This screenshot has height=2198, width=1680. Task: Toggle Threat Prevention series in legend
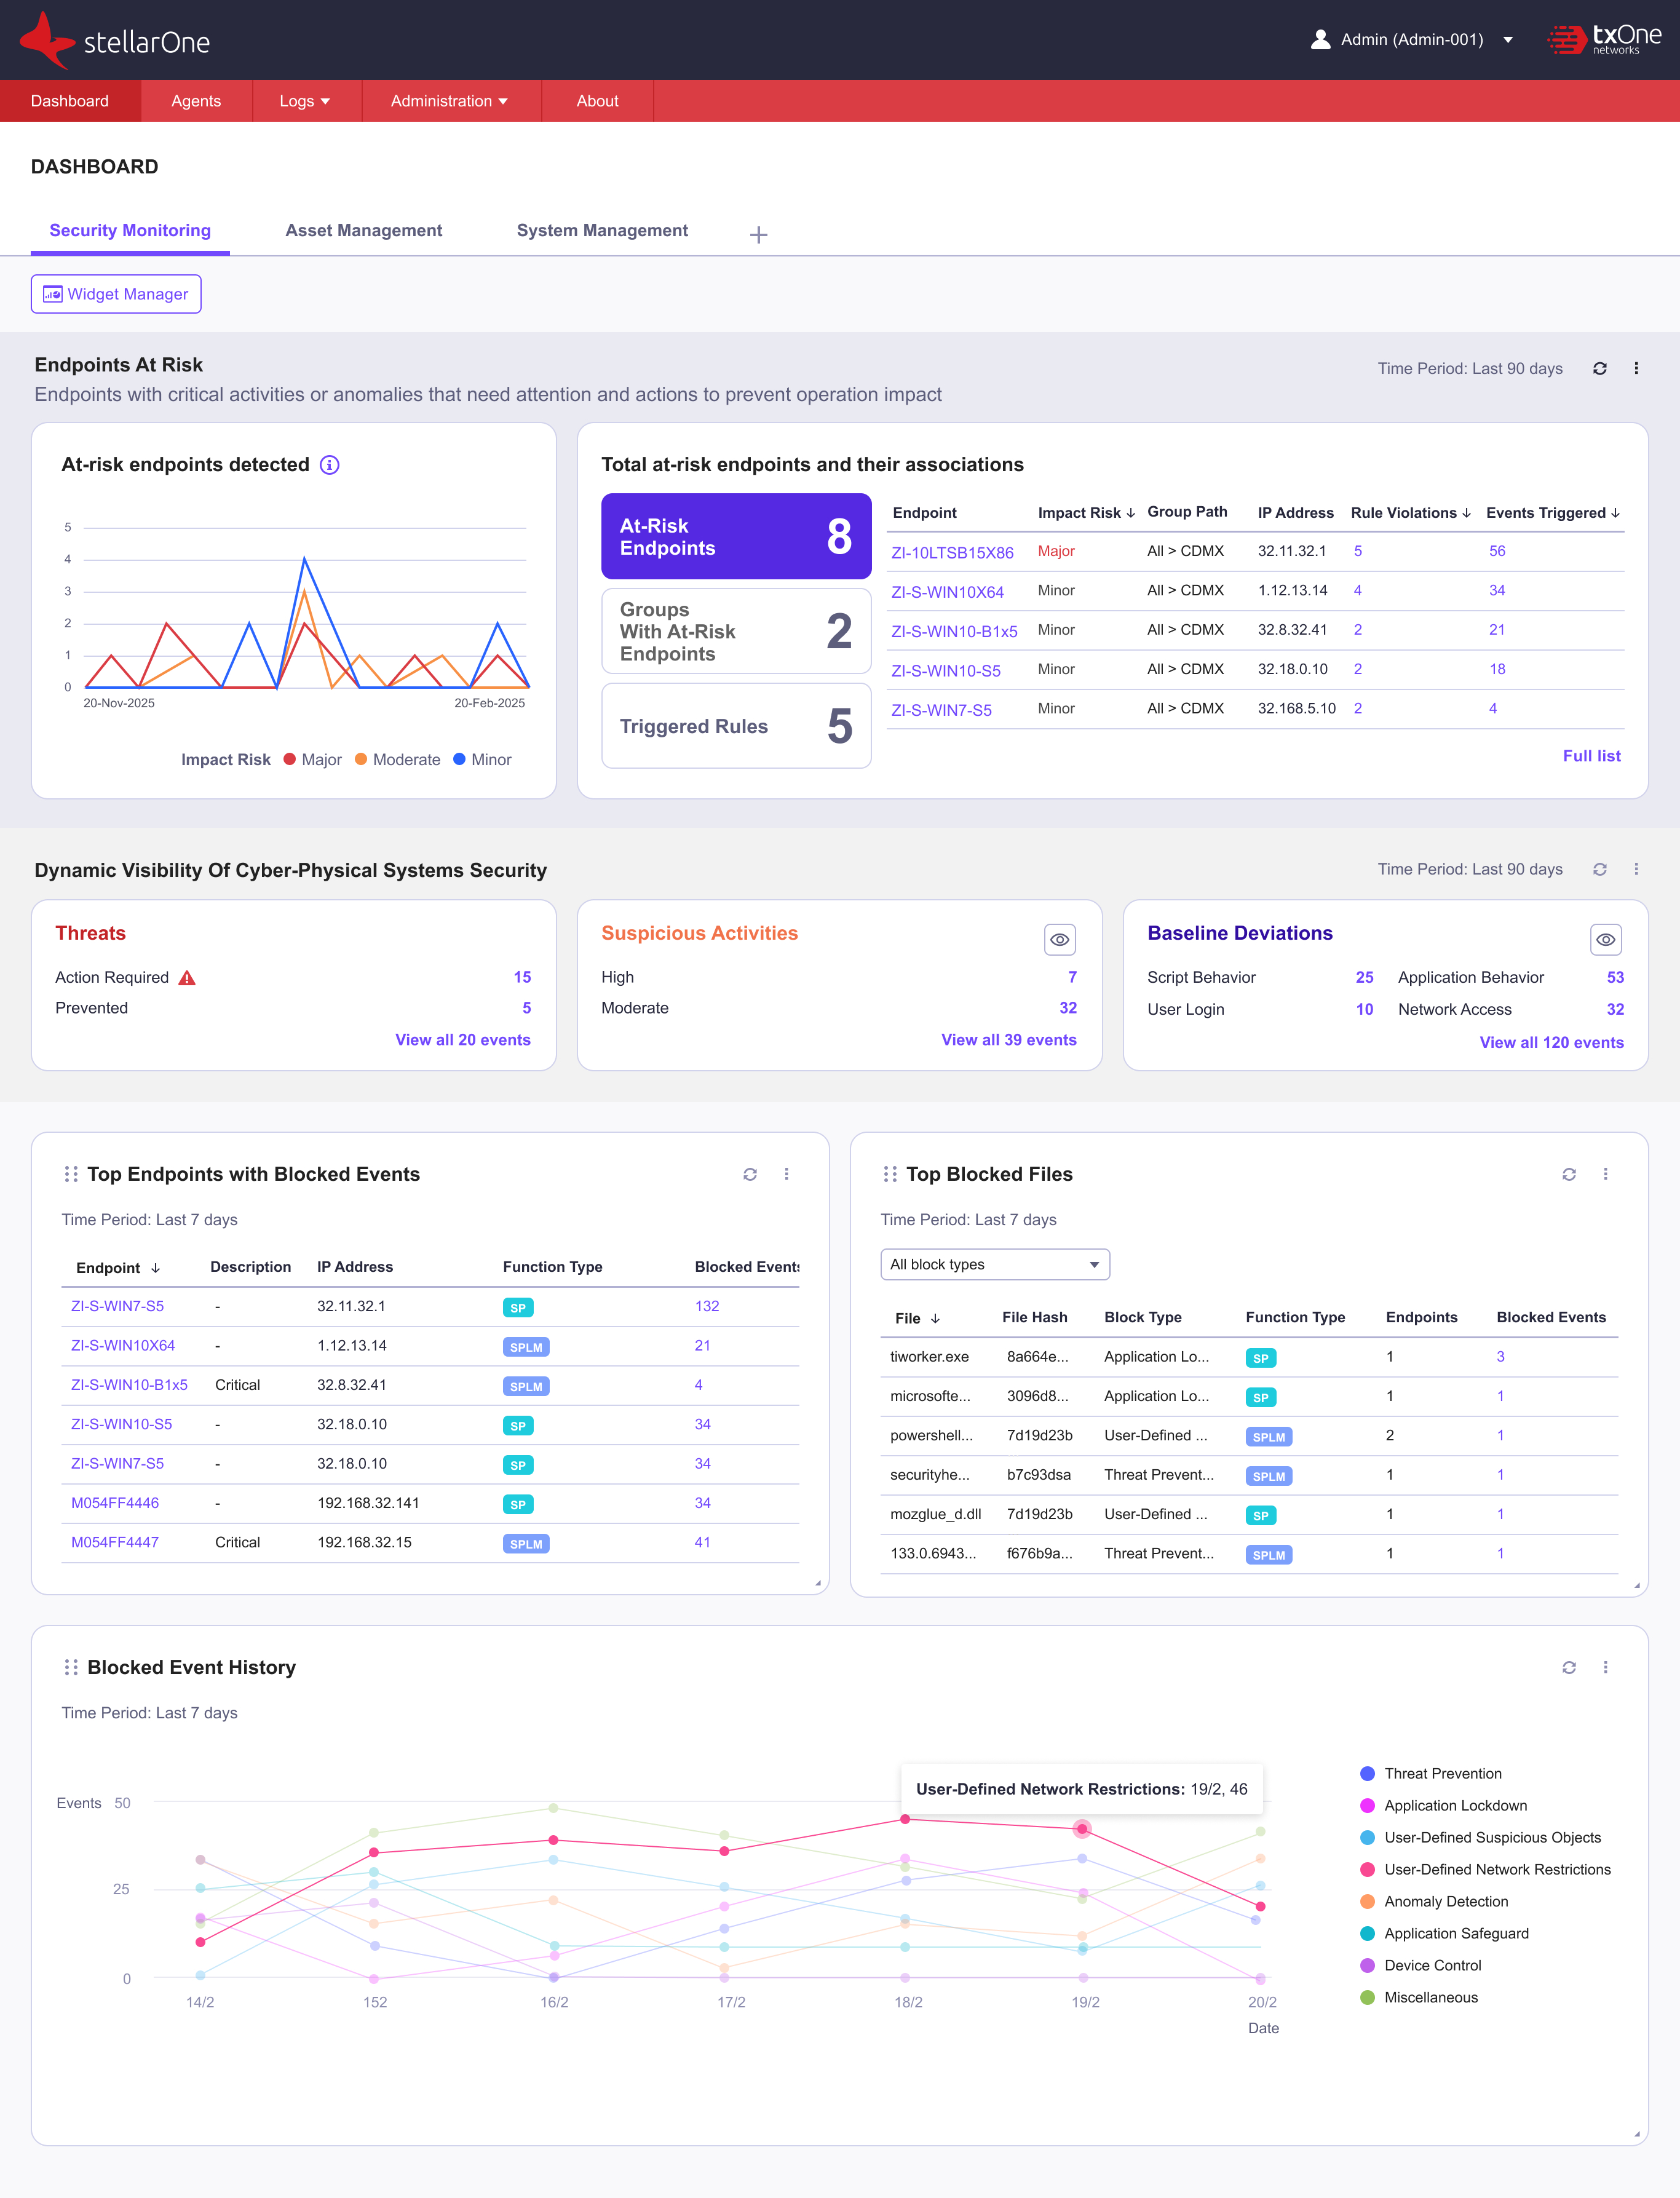(x=1442, y=1773)
